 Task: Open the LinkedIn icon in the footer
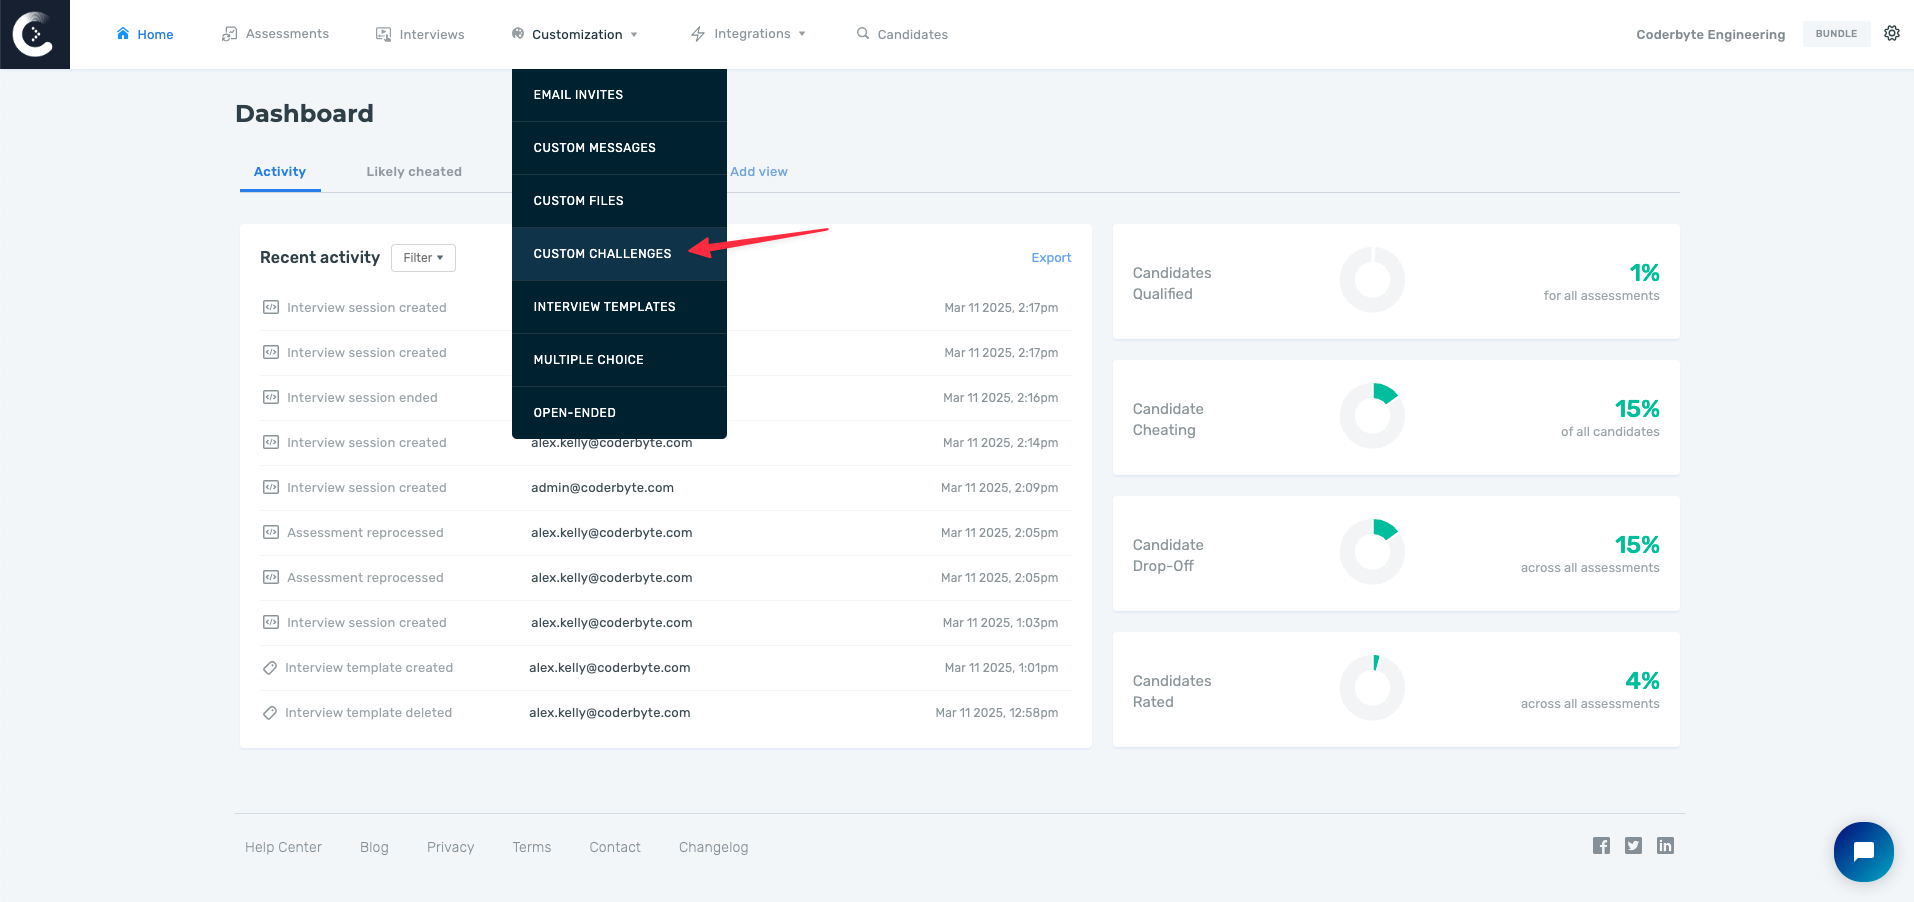(1665, 845)
